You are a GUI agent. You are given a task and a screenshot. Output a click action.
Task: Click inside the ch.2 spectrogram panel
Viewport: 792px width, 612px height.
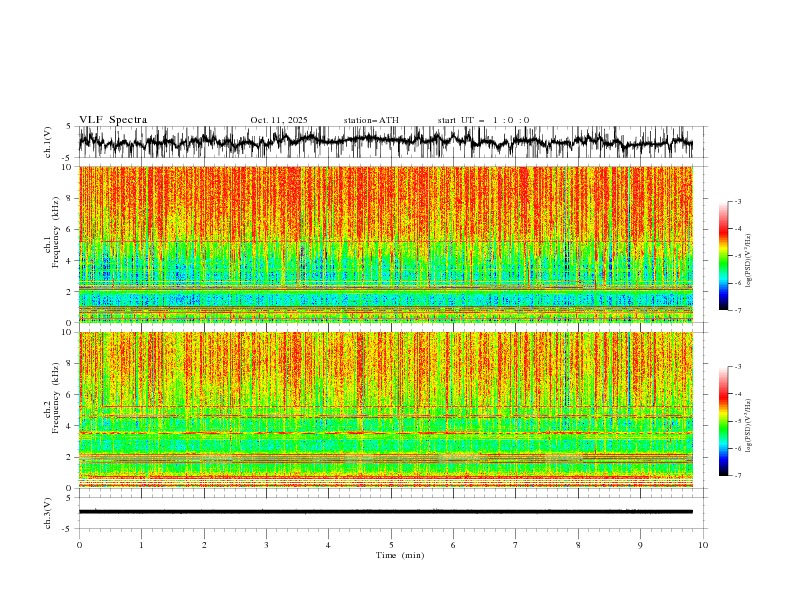(x=386, y=410)
